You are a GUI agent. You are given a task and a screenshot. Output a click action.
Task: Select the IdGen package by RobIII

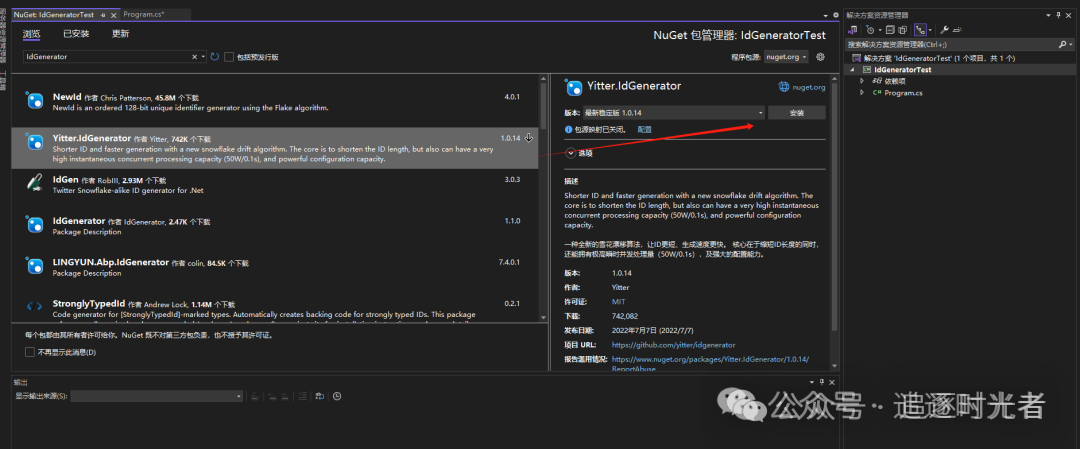(276, 185)
